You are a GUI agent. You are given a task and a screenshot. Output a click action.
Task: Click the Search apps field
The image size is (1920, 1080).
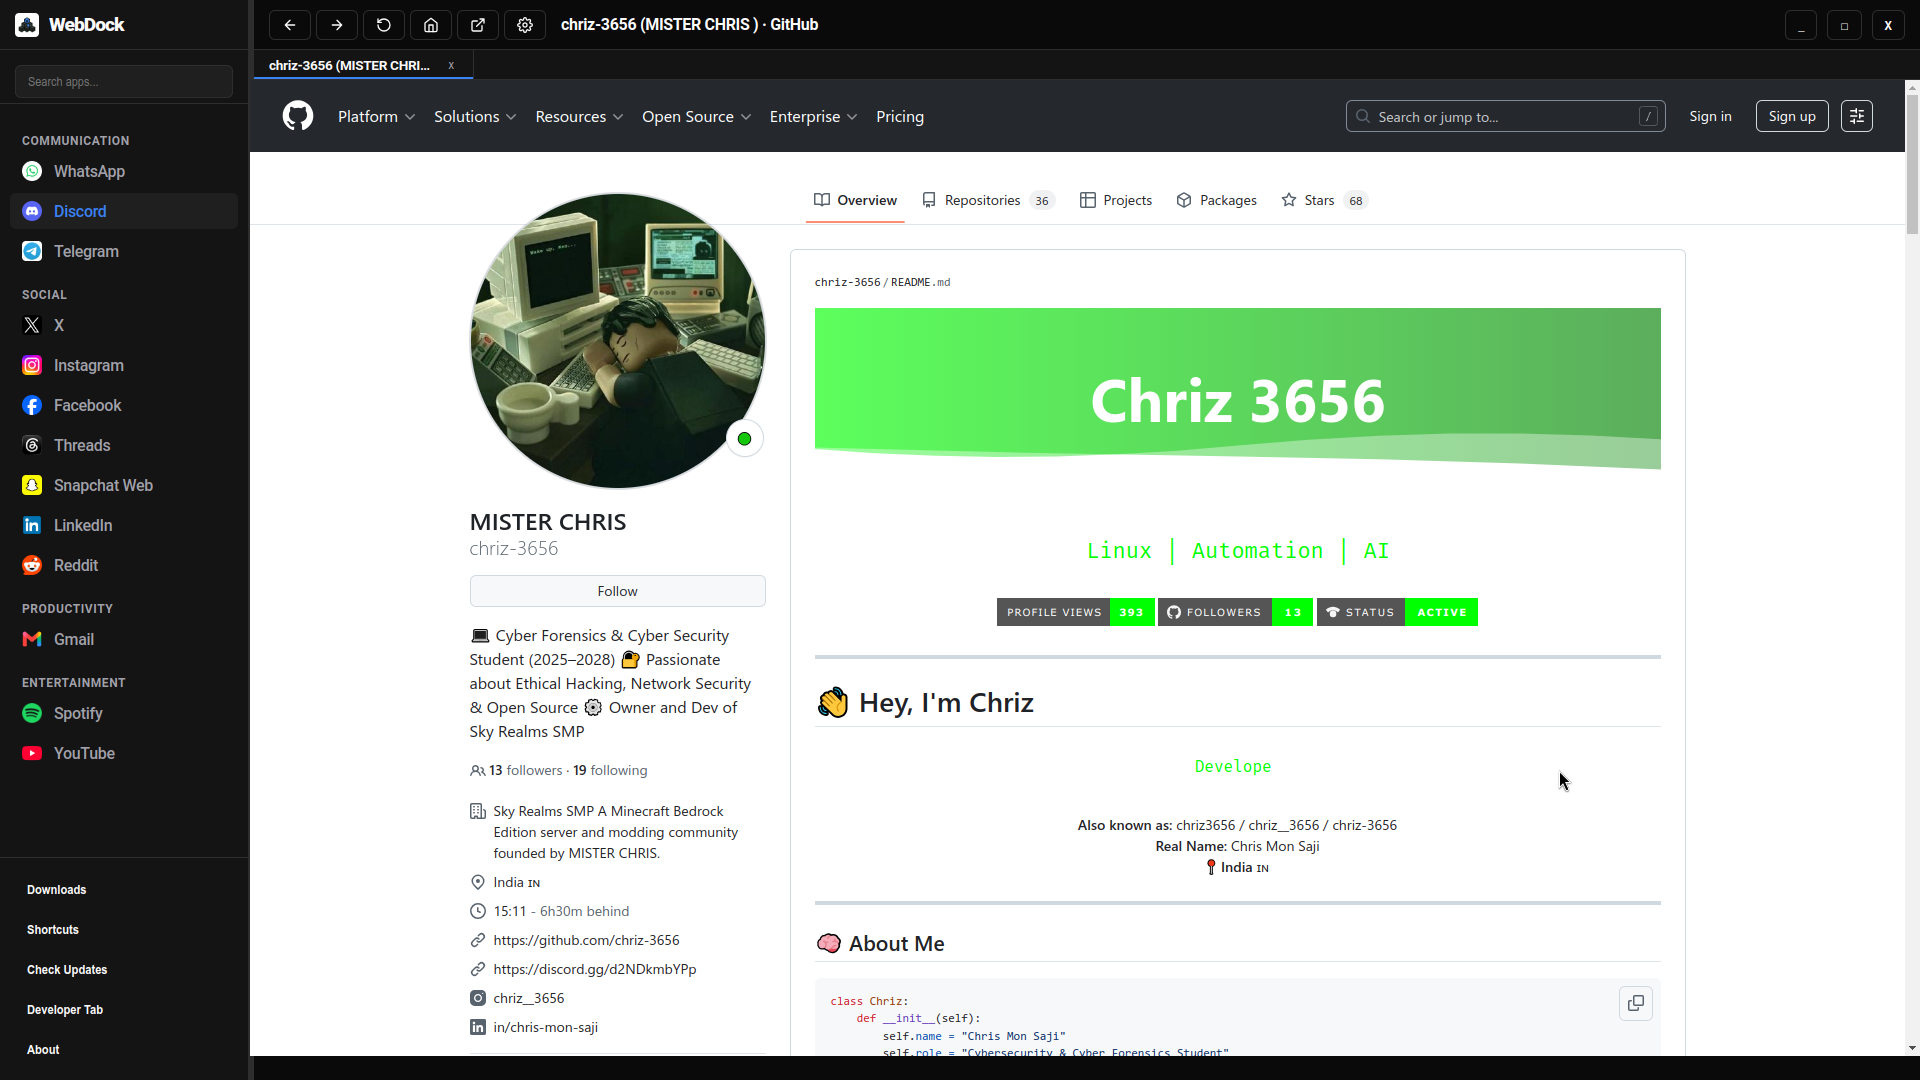124,81
